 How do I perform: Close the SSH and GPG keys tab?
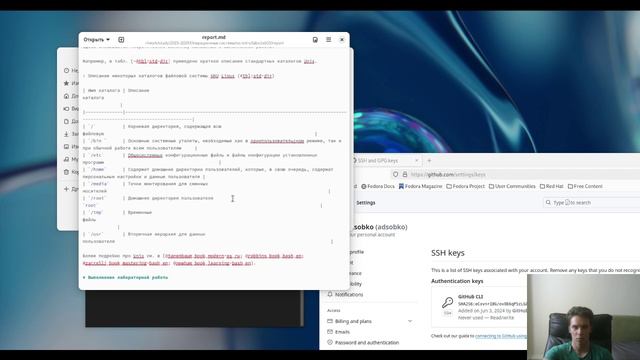(x=416, y=160)
